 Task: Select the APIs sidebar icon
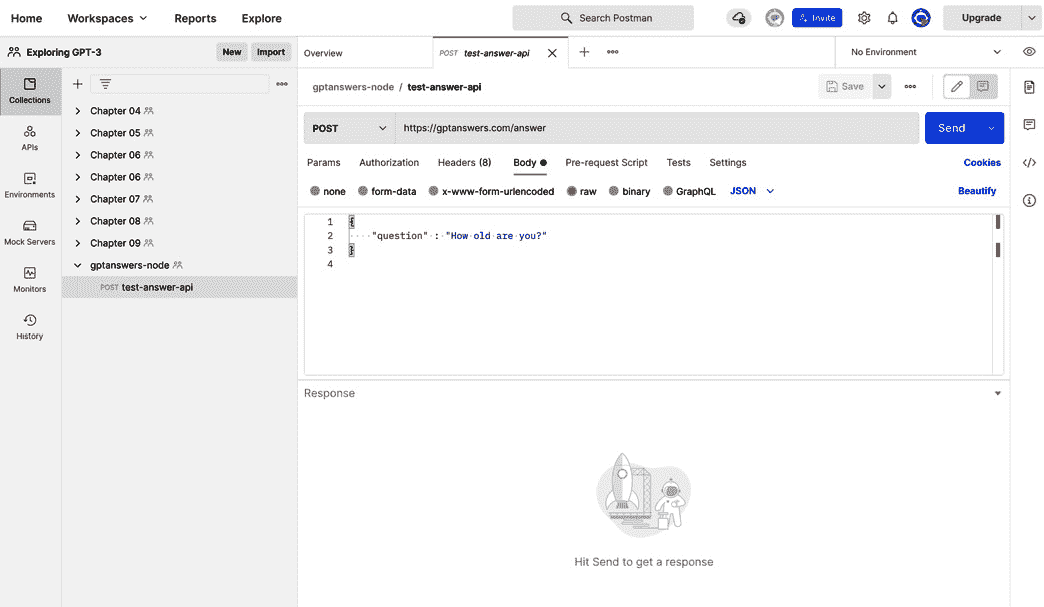pyautogui.click(x=30, y=135)
